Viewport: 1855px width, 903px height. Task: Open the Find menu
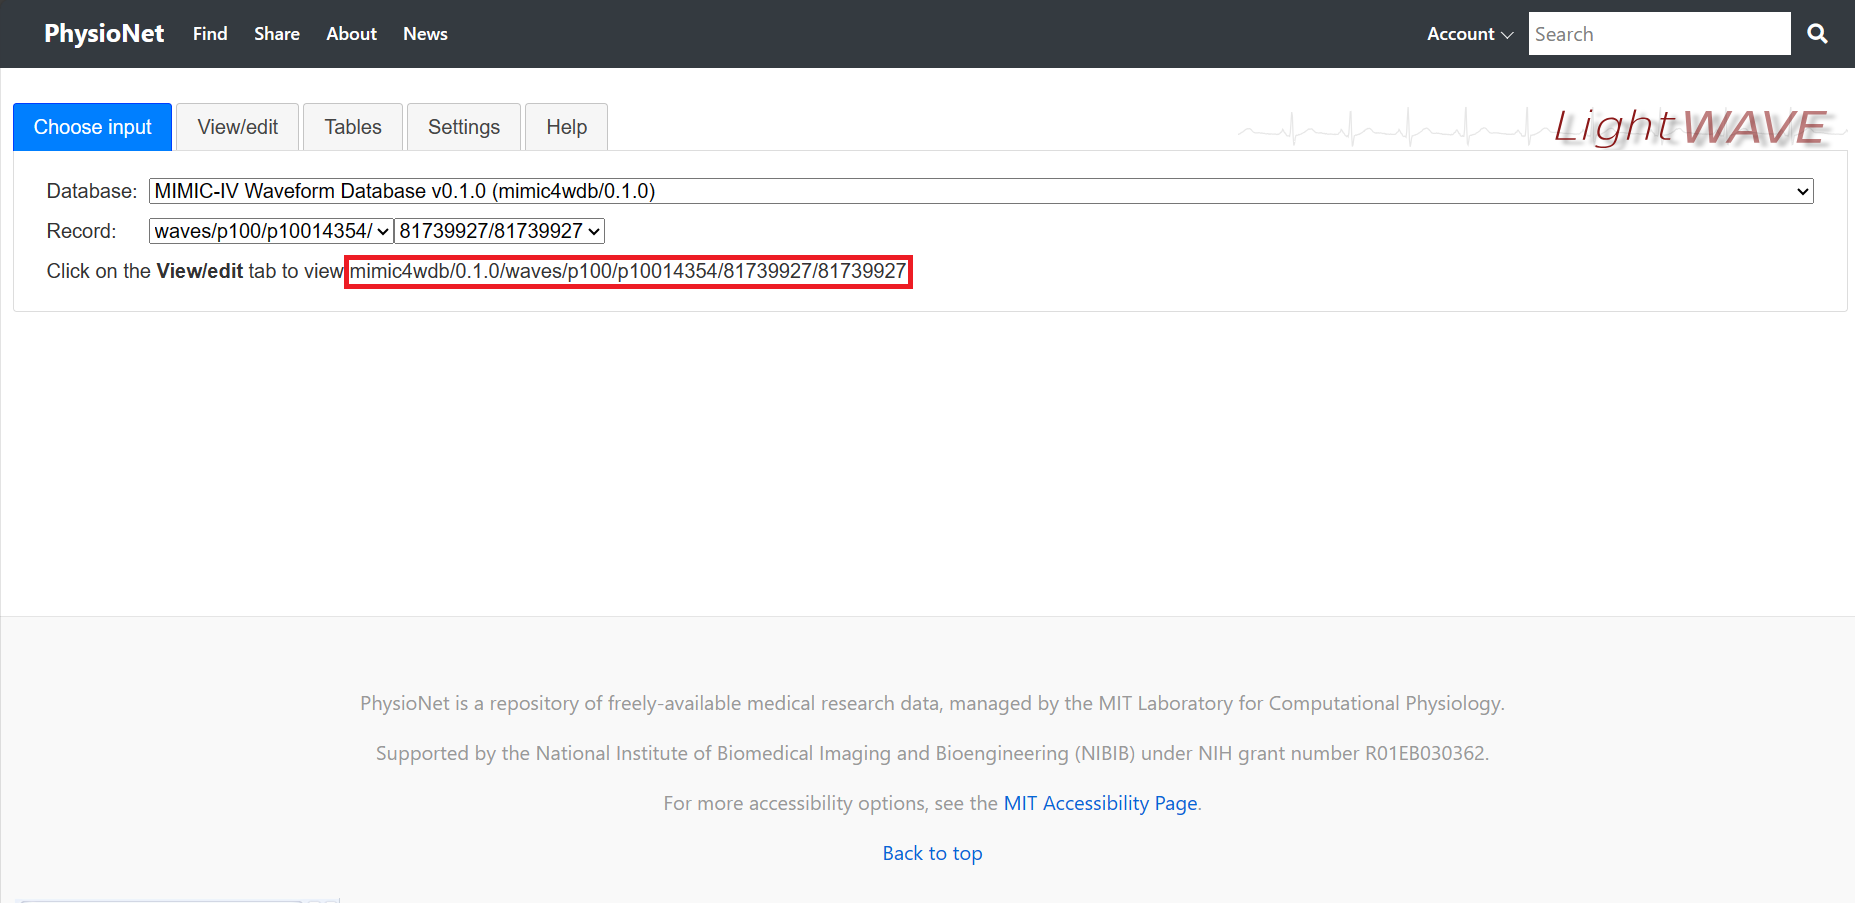(x=210, y=34)
